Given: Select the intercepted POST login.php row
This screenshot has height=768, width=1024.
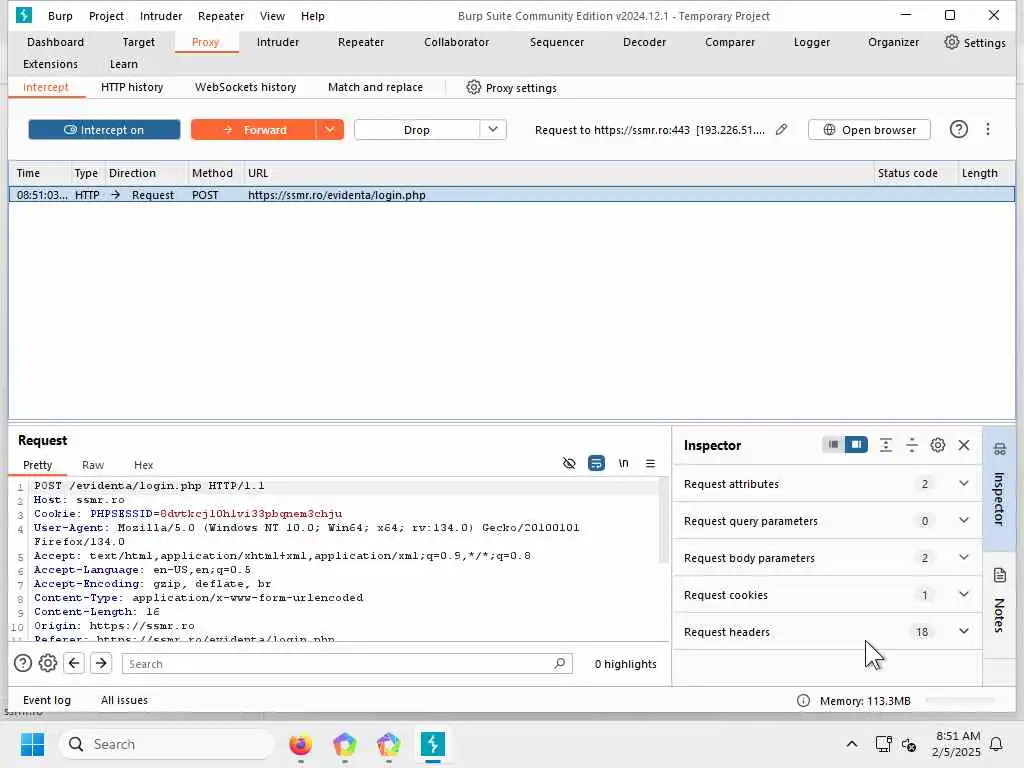Looking at the screenshot, I should pyautogui.click(x=511, y=195).
